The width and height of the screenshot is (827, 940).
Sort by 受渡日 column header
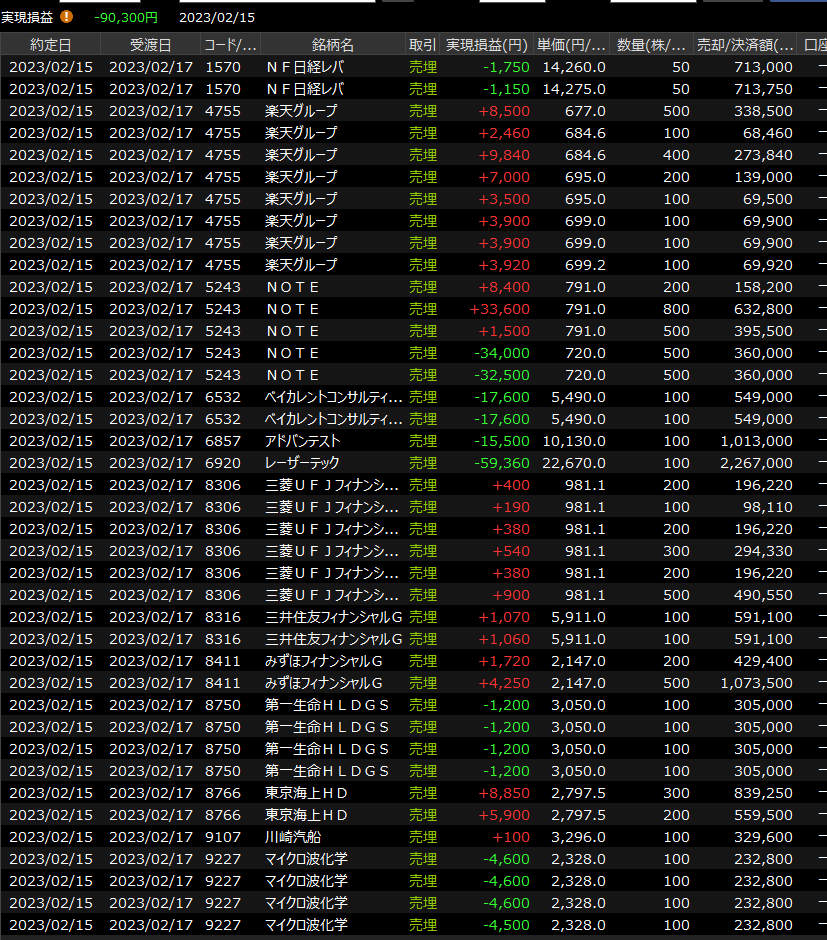click(150, 45)
